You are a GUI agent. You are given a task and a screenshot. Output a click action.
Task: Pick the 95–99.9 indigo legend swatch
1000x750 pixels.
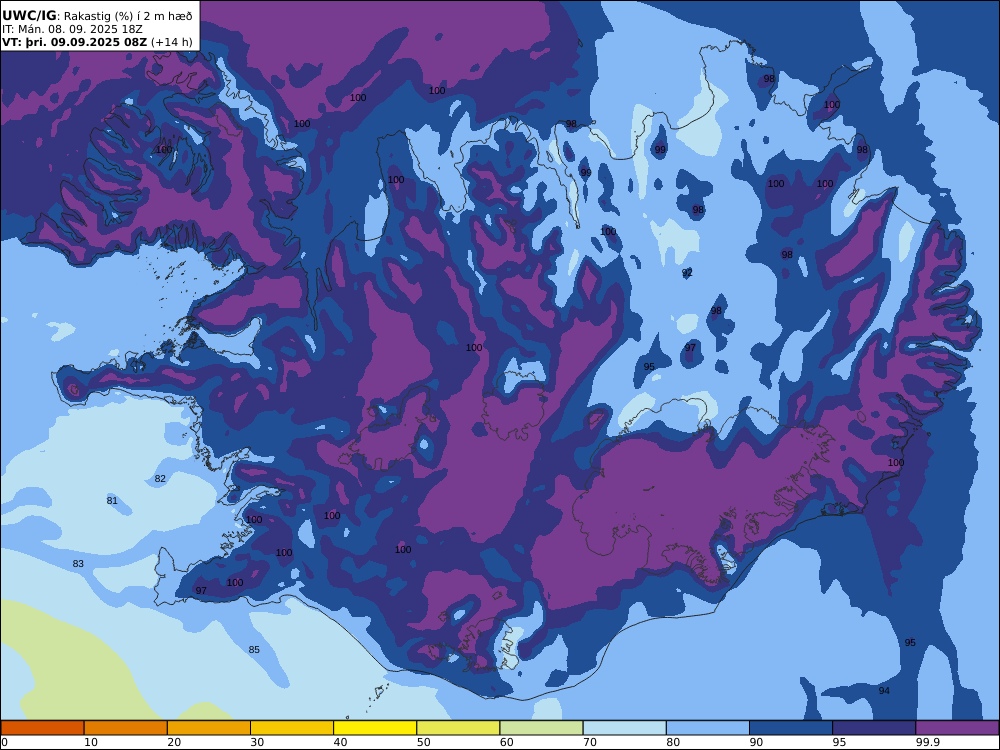click(874, 728)
